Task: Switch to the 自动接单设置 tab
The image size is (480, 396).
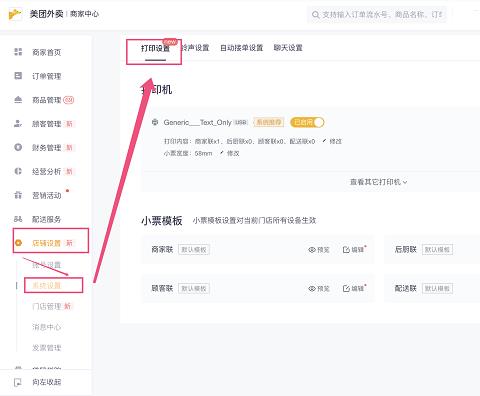Action: click(242, 48)
